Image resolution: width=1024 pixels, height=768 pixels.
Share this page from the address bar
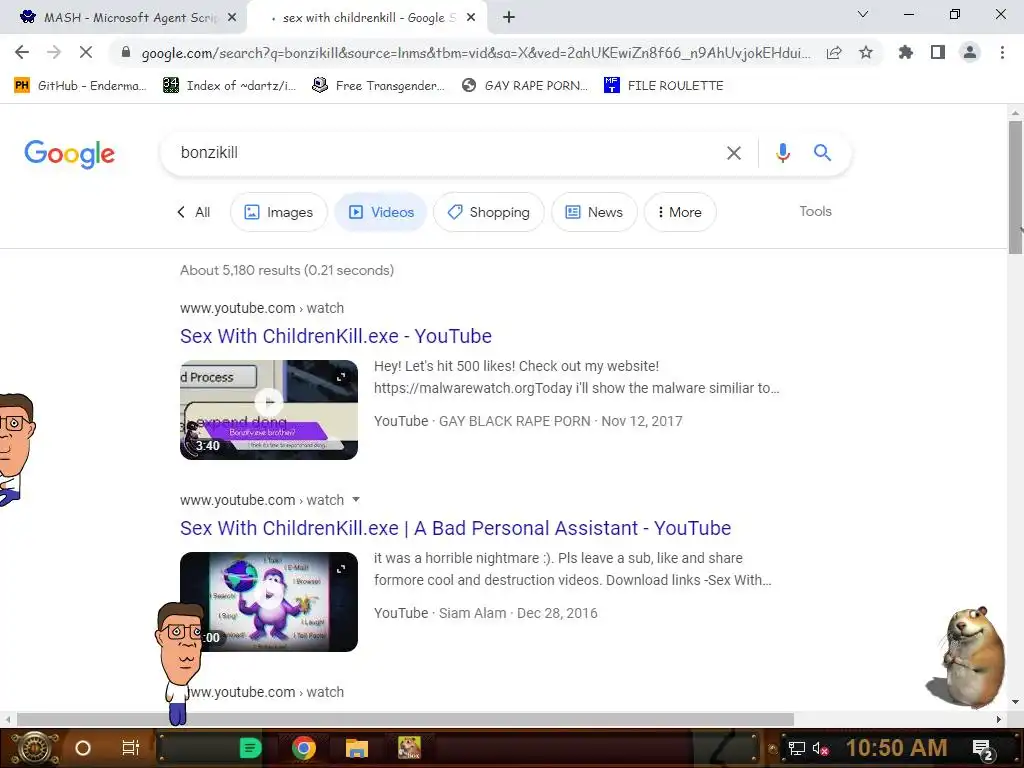pos(834,52)
